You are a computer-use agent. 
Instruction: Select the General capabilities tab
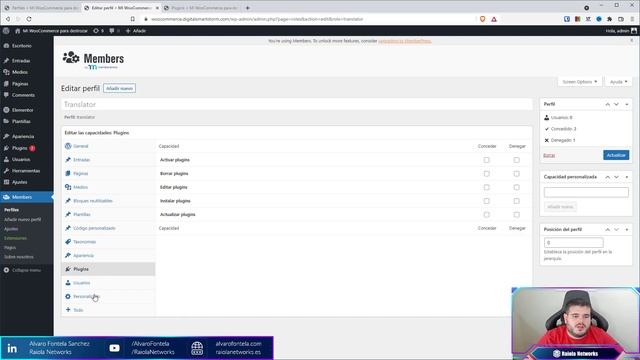(x=109, y=146)
